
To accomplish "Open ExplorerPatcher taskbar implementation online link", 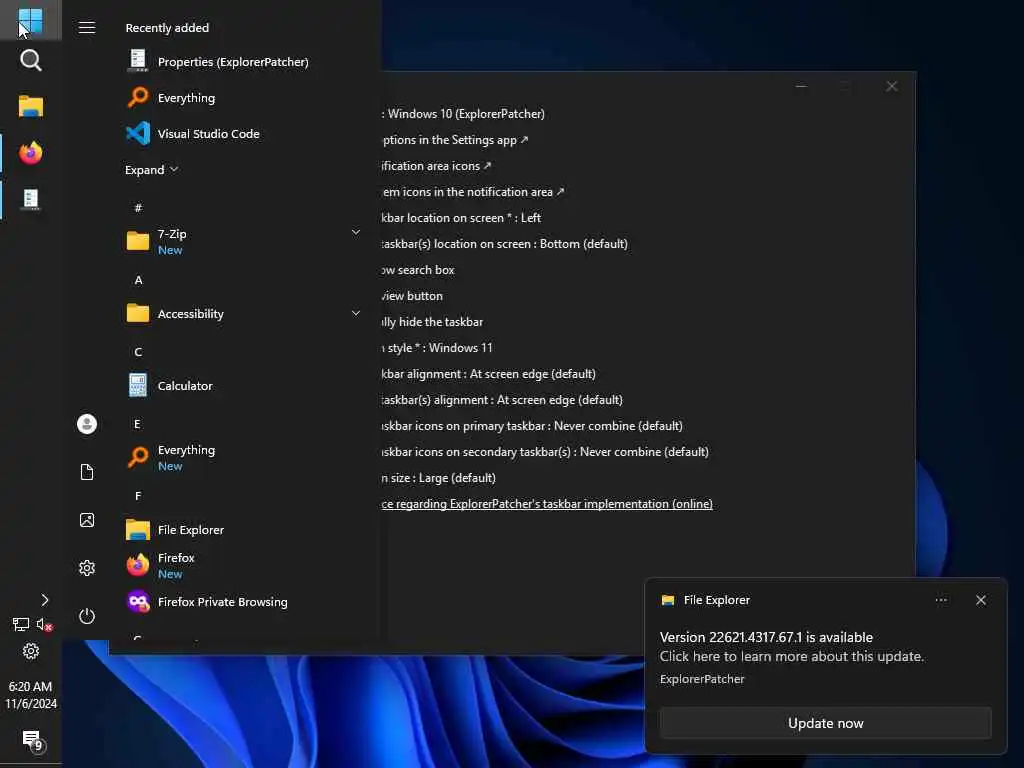I will [x=547, y=504].
